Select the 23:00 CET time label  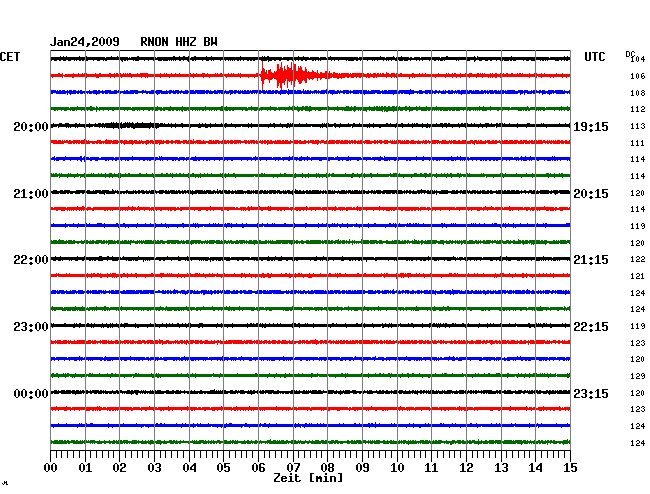[x=31, y=327]
